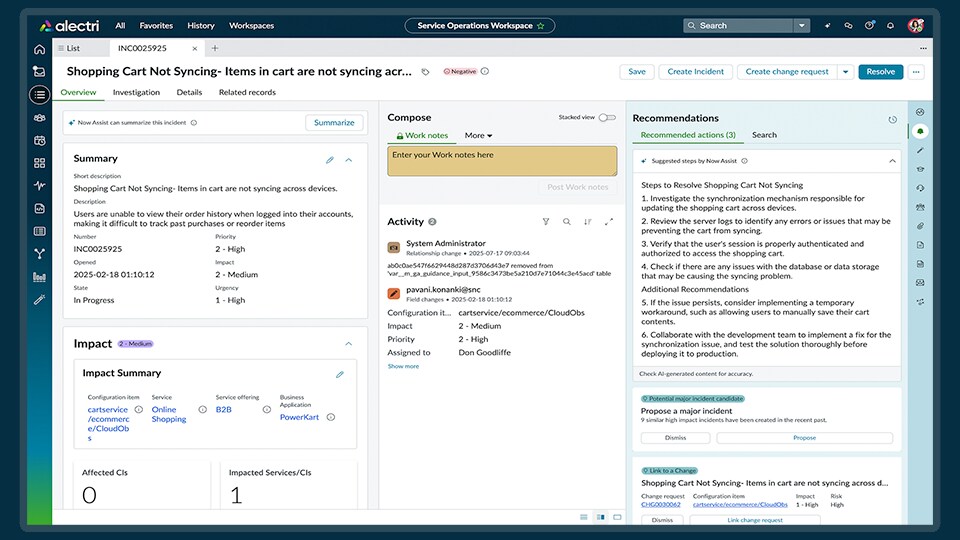
Task: Open the more actions ellipsis beside Resolve
Action: tap(916, 72)
